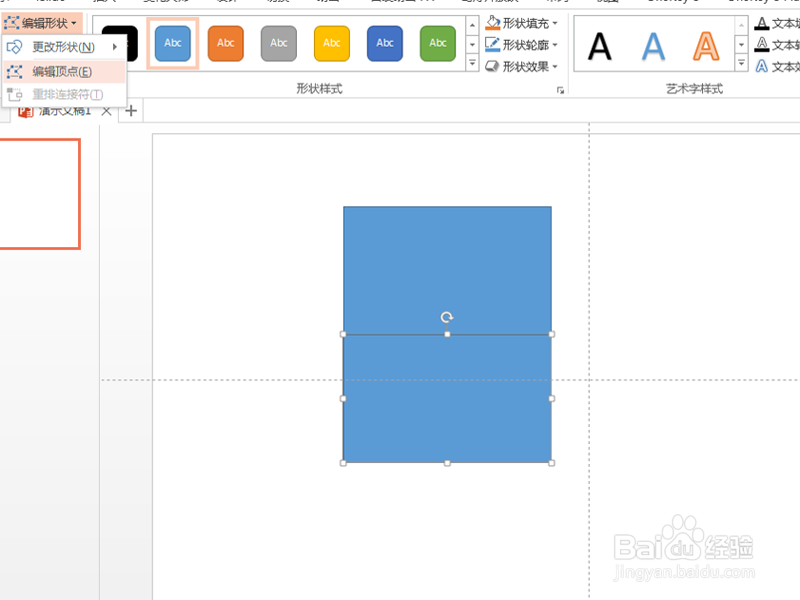Viewport: 800px width, 600px height.
Task: Close the 演示文稿1 document tab
Action: 106,111
